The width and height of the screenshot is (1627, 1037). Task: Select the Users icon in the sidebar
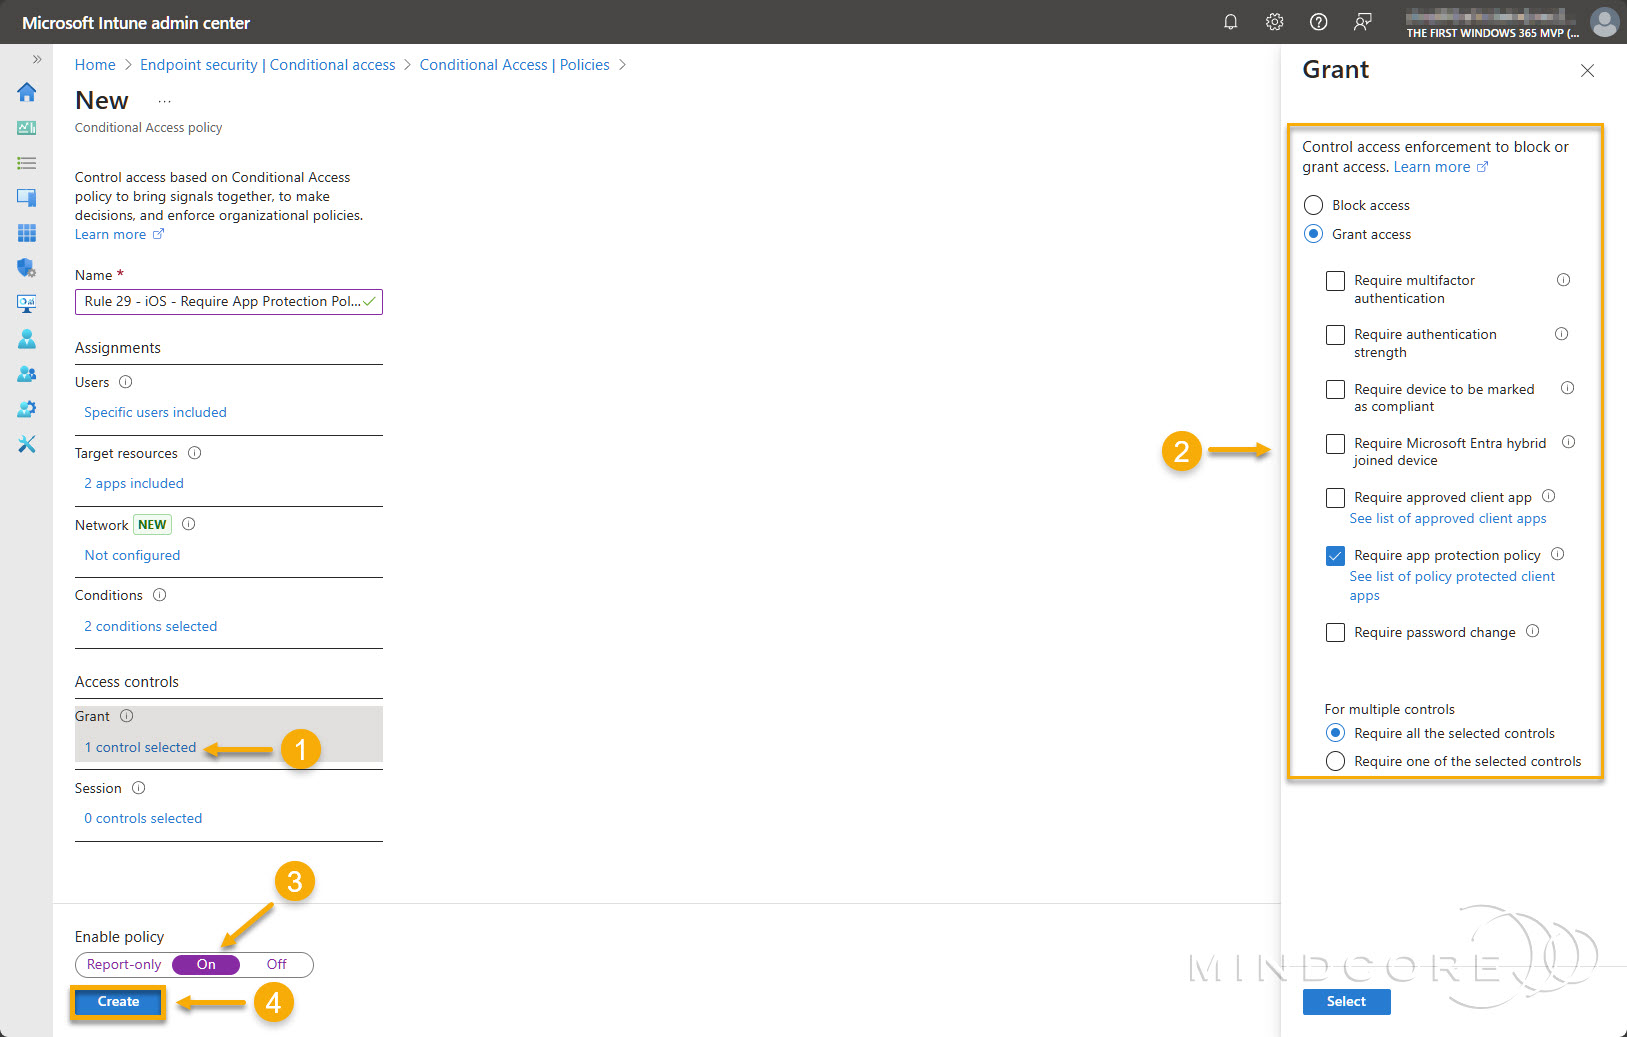point(26,338)
